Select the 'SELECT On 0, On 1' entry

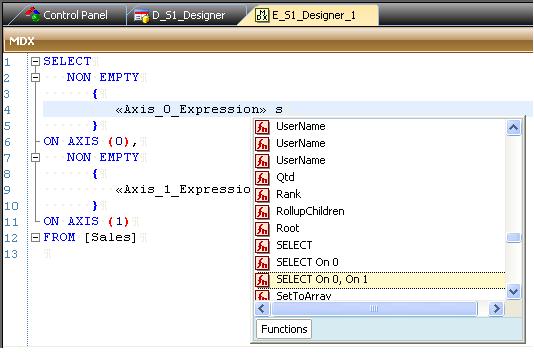(x=380, y=280)
